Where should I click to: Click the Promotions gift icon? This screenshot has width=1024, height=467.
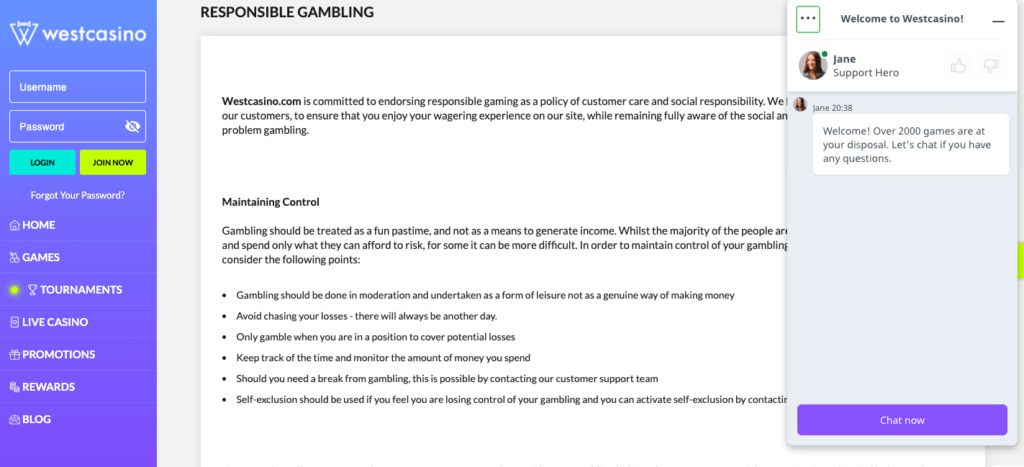14,354
